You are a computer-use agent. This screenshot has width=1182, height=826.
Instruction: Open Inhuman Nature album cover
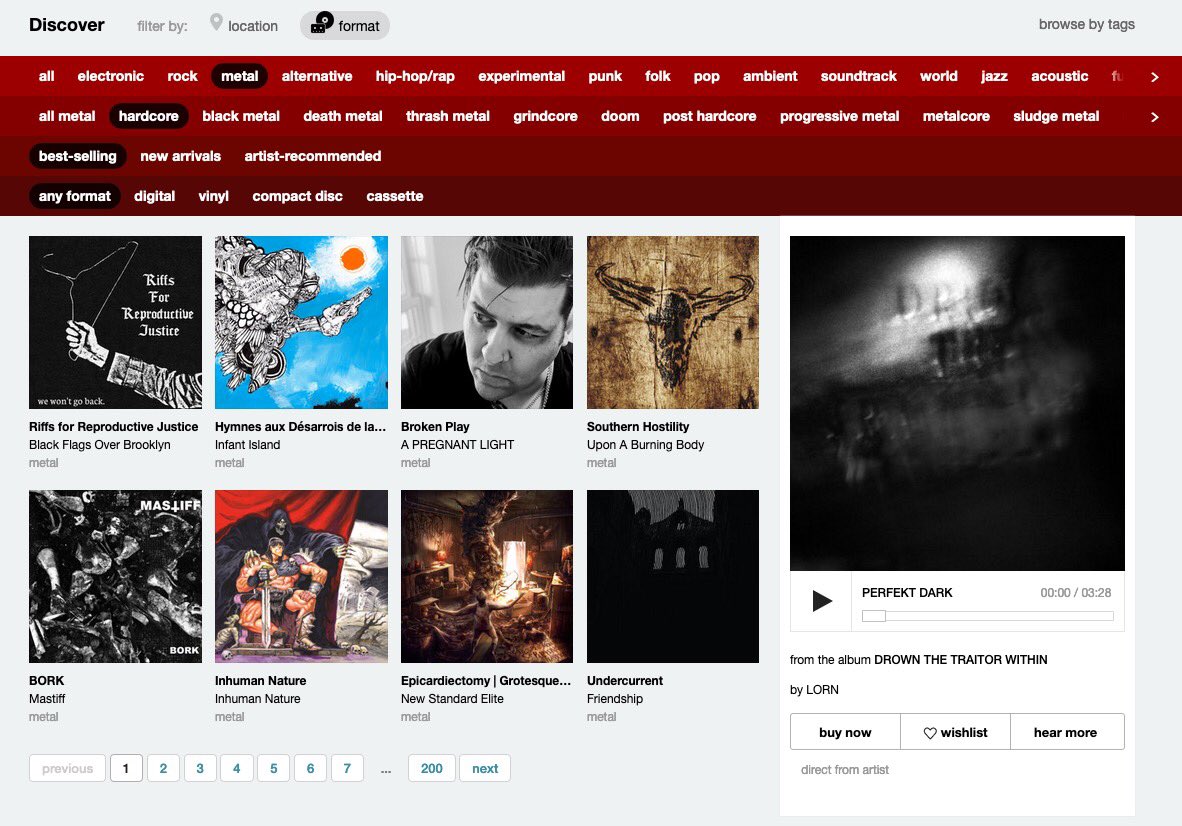pos(302,577)
